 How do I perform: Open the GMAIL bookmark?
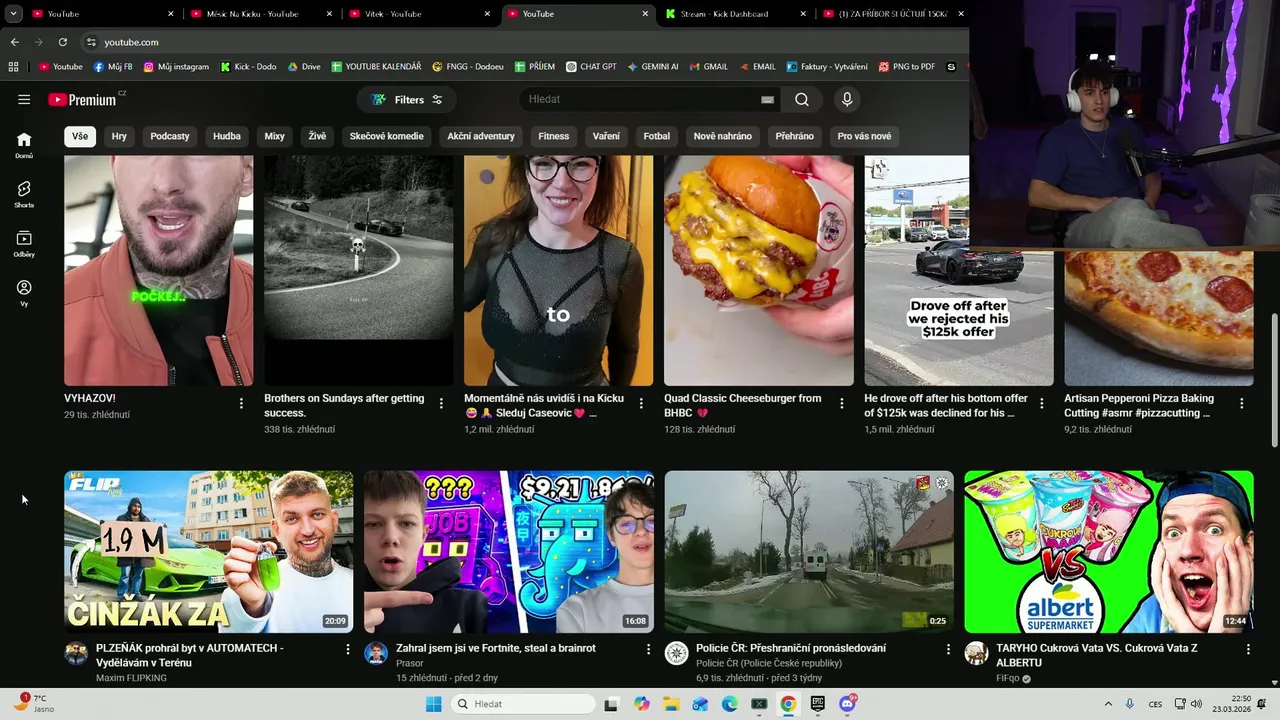tap(708, 67)
